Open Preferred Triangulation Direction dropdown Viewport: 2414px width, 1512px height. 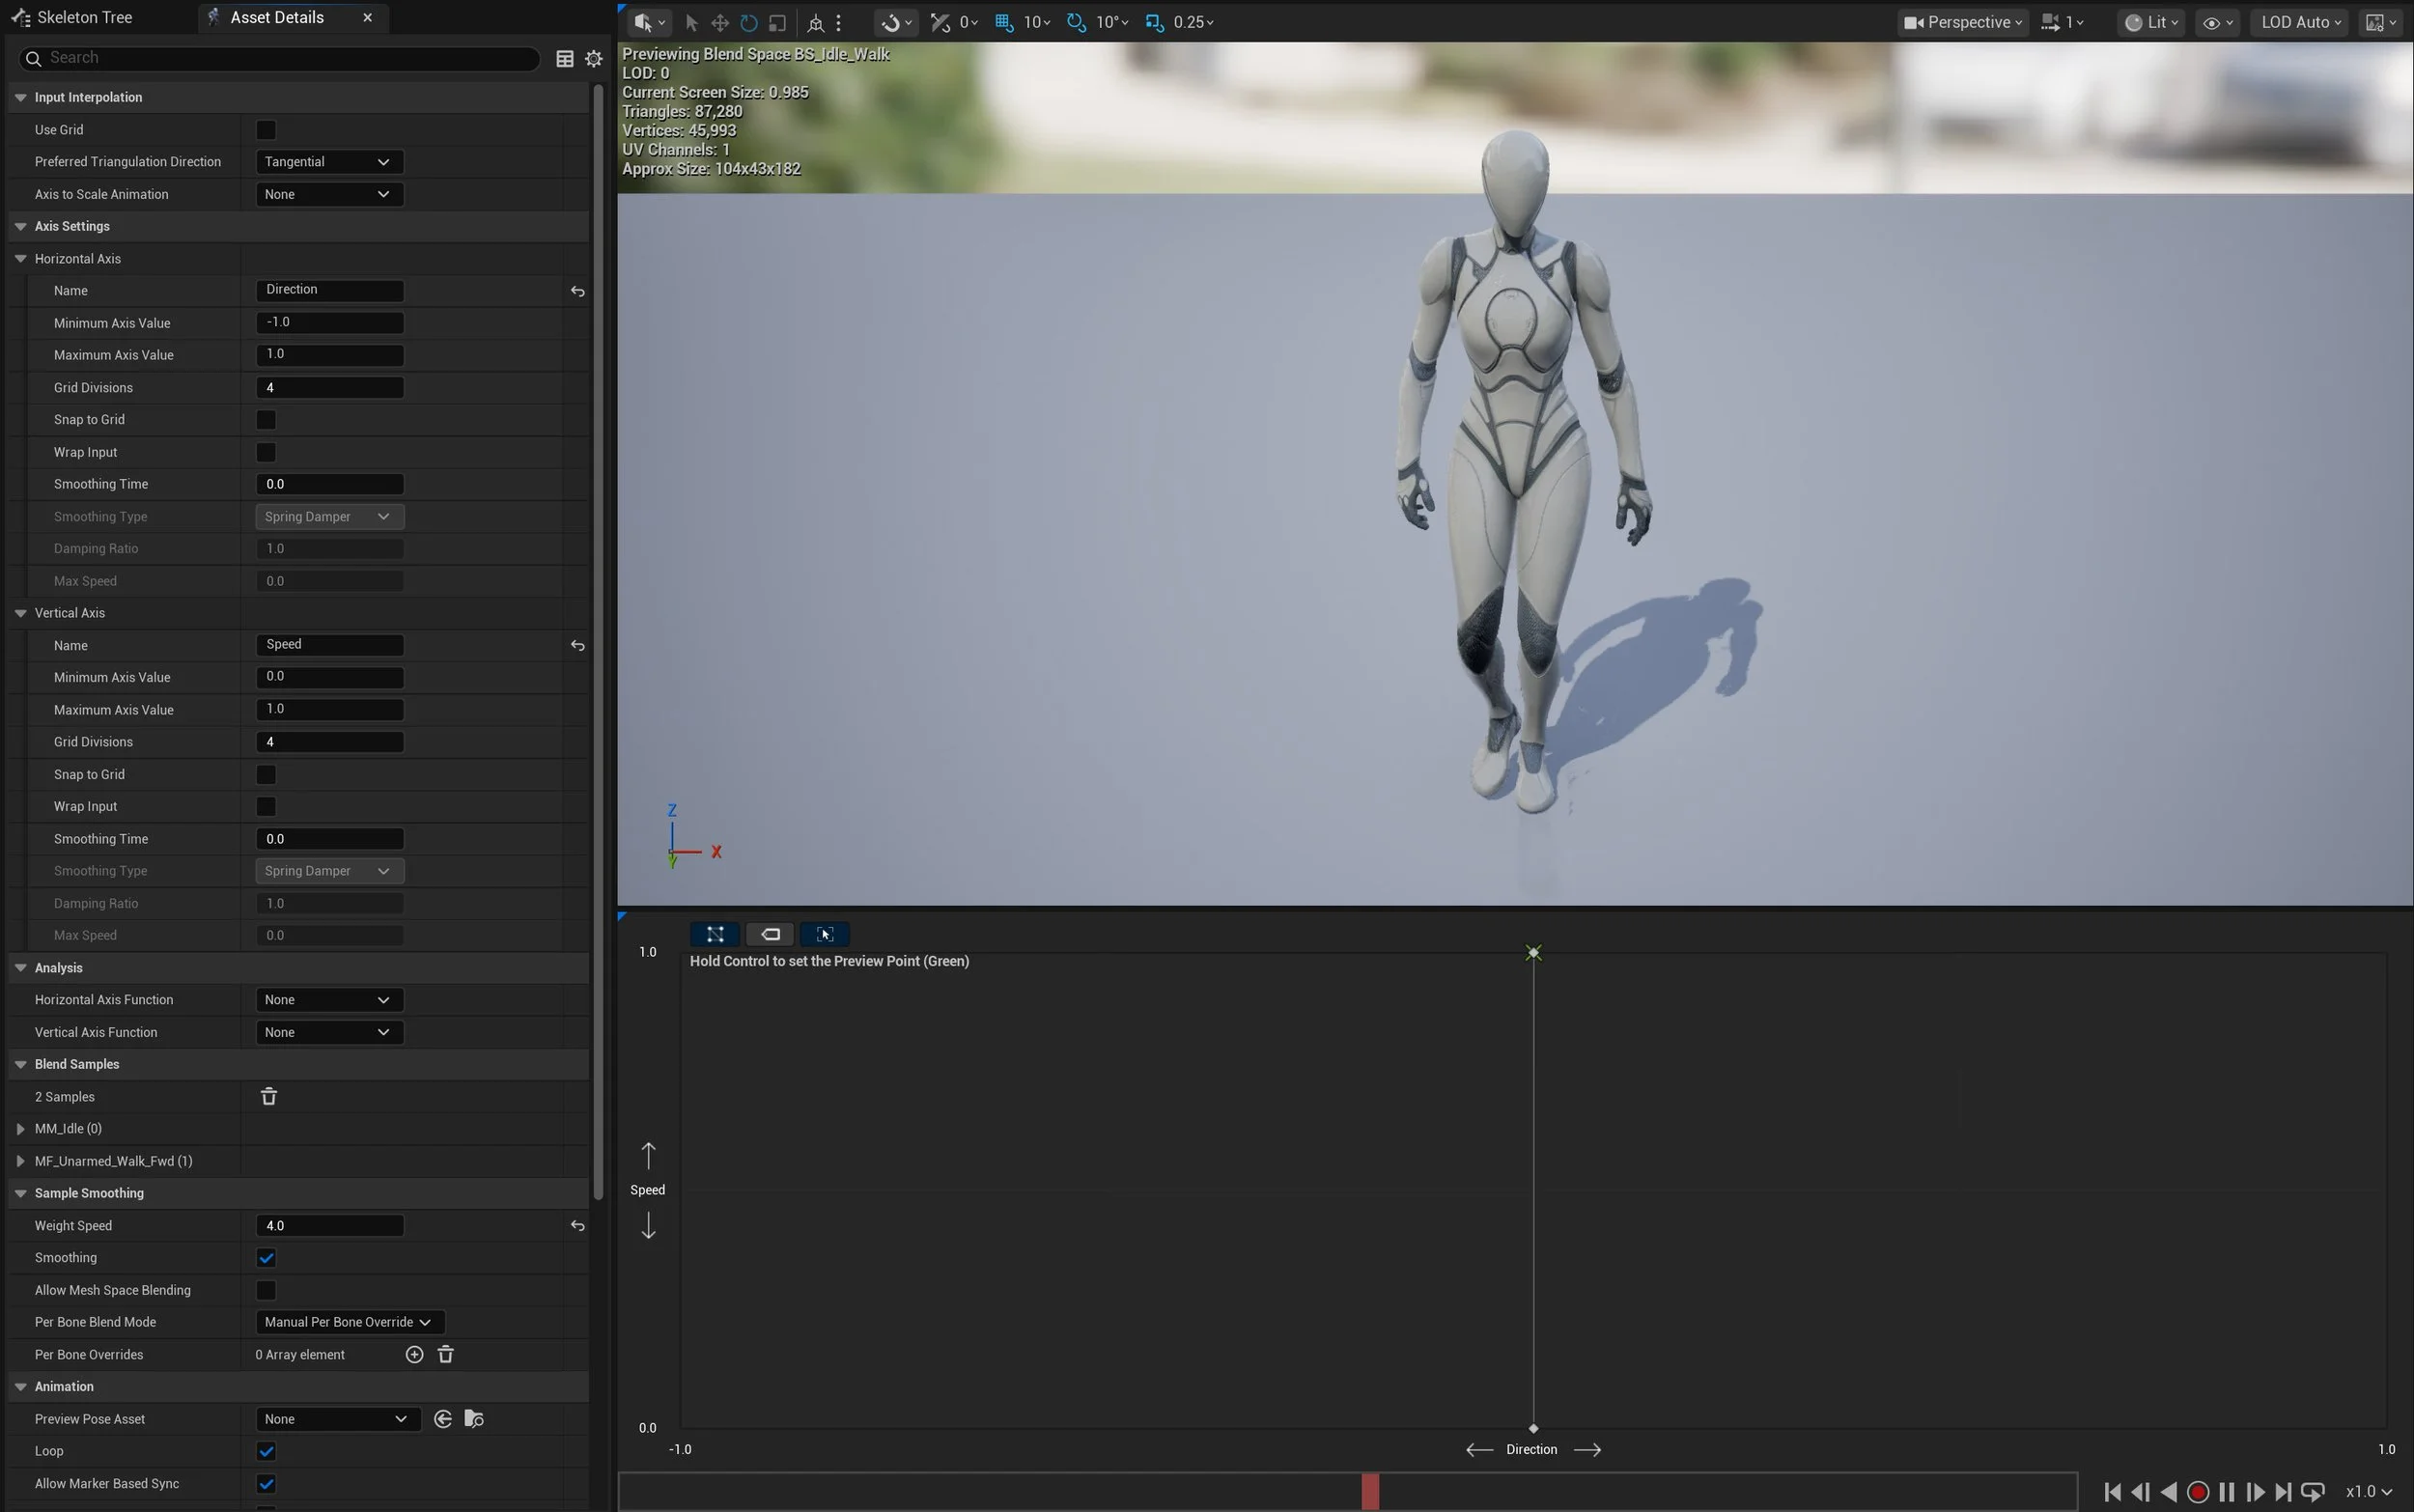point(328,162)
